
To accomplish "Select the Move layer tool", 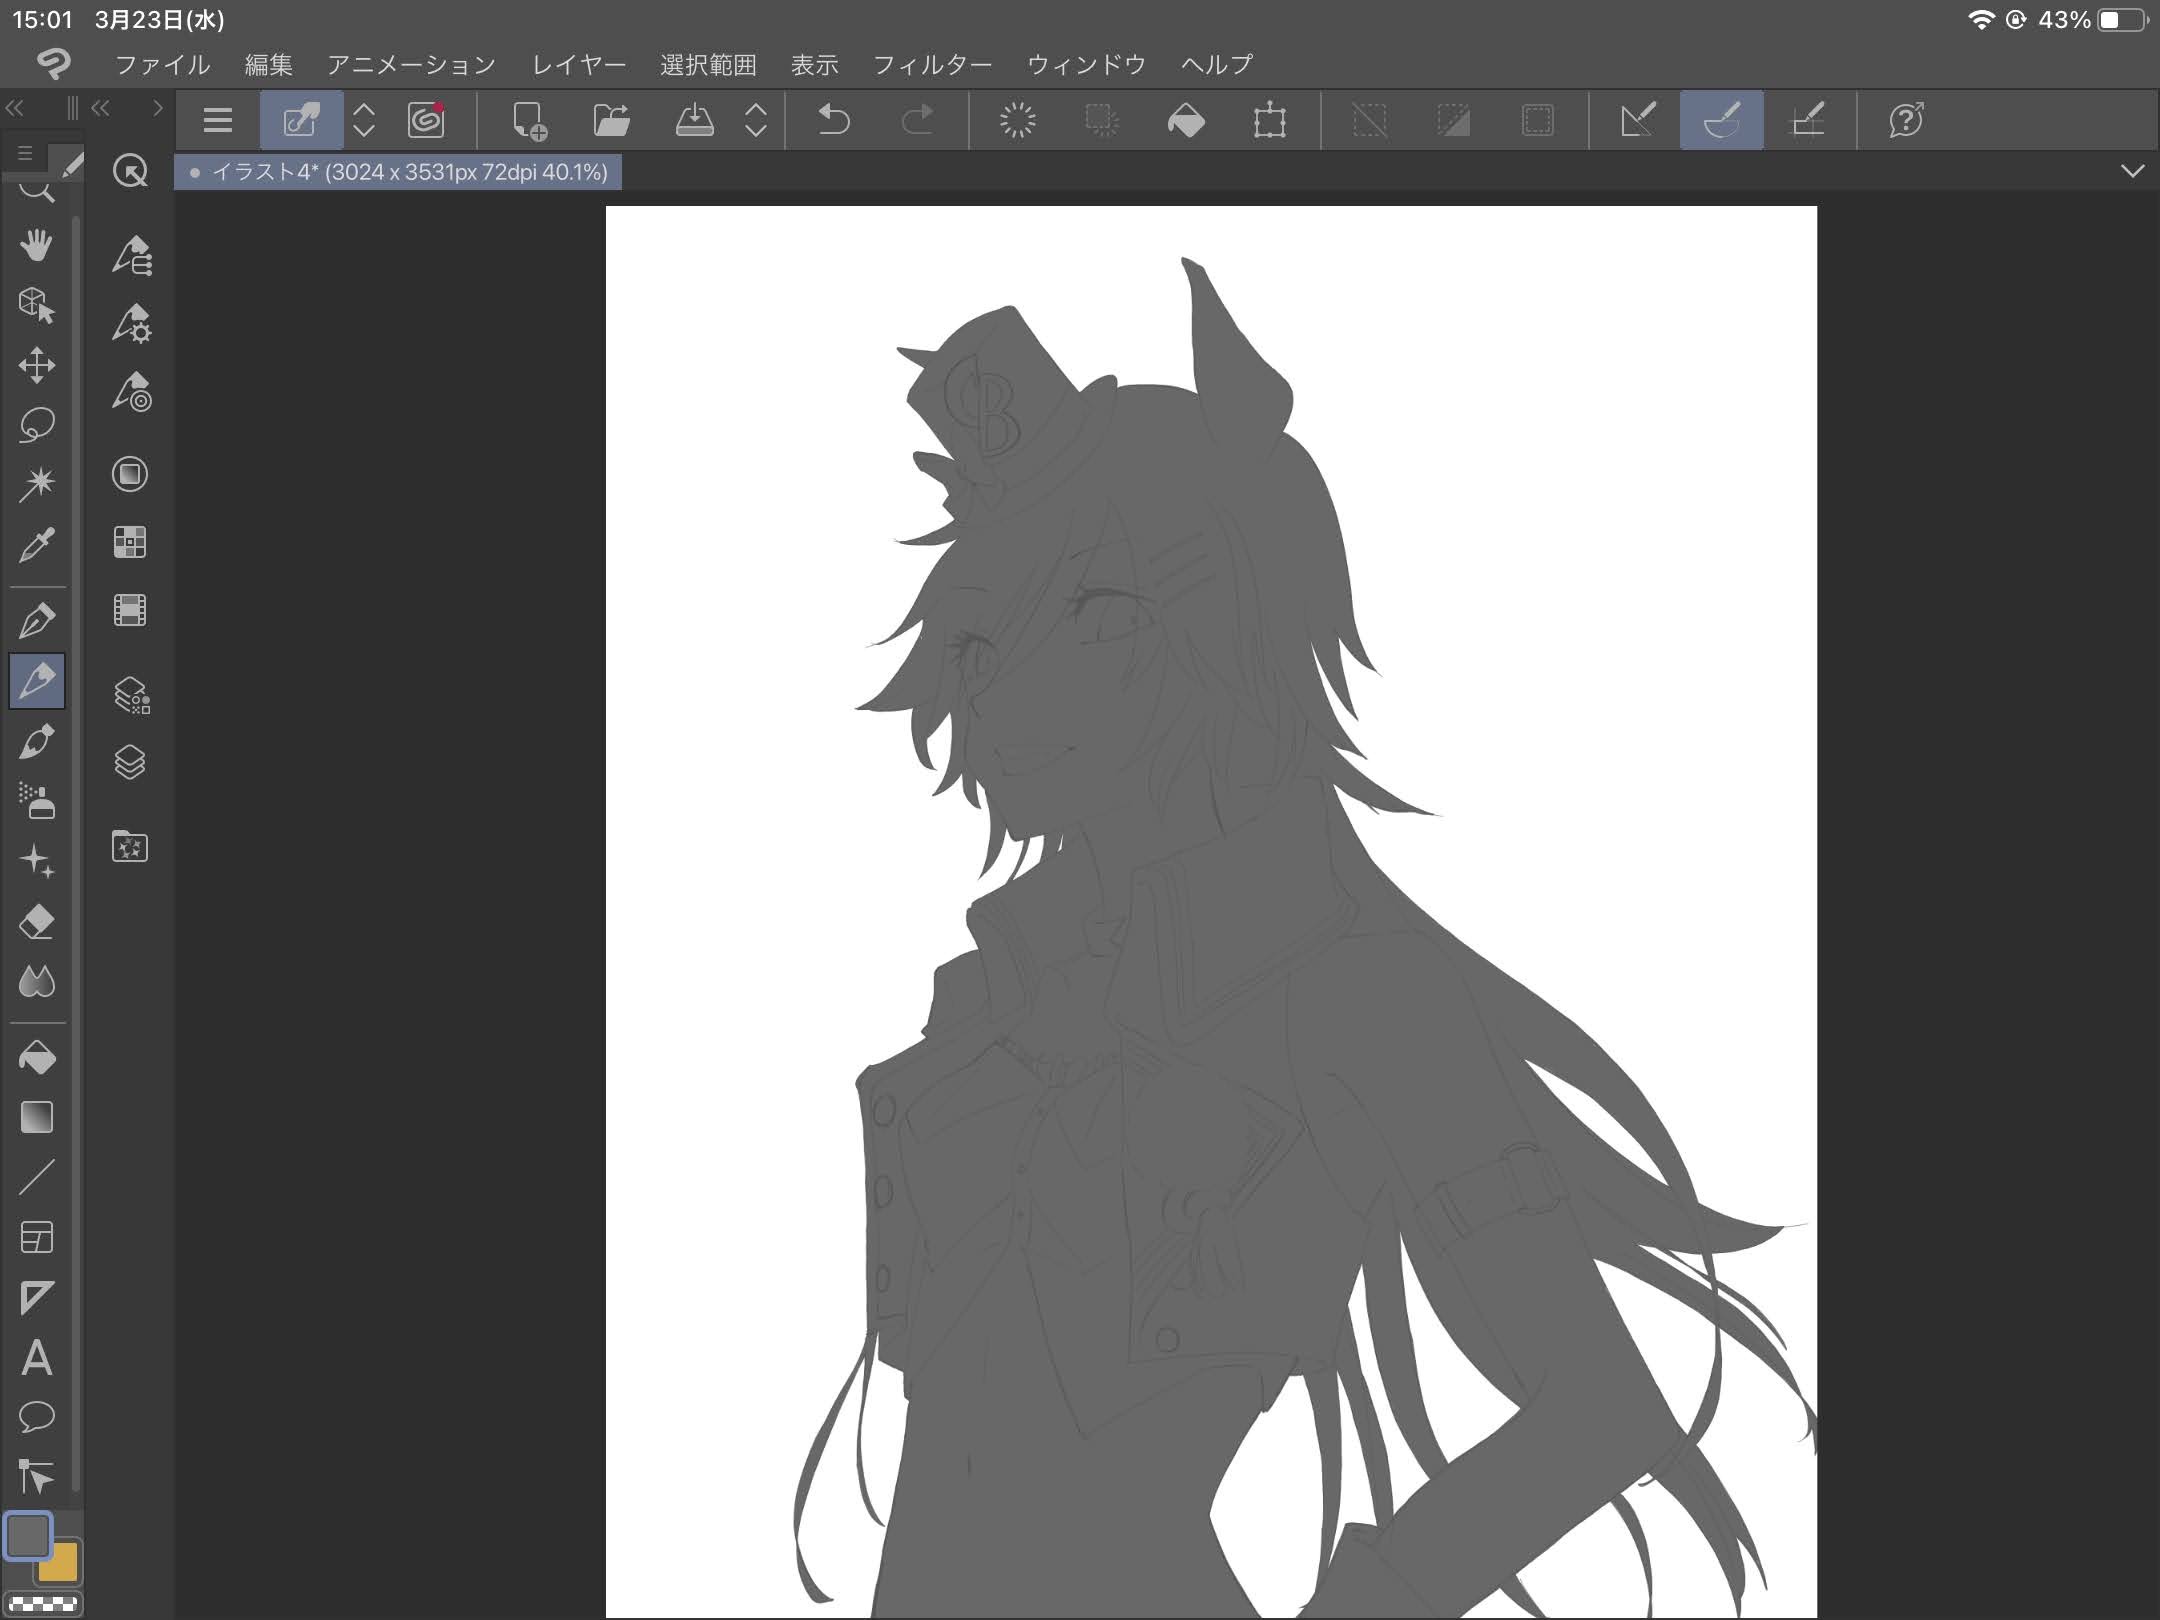I will pos(37,365).
